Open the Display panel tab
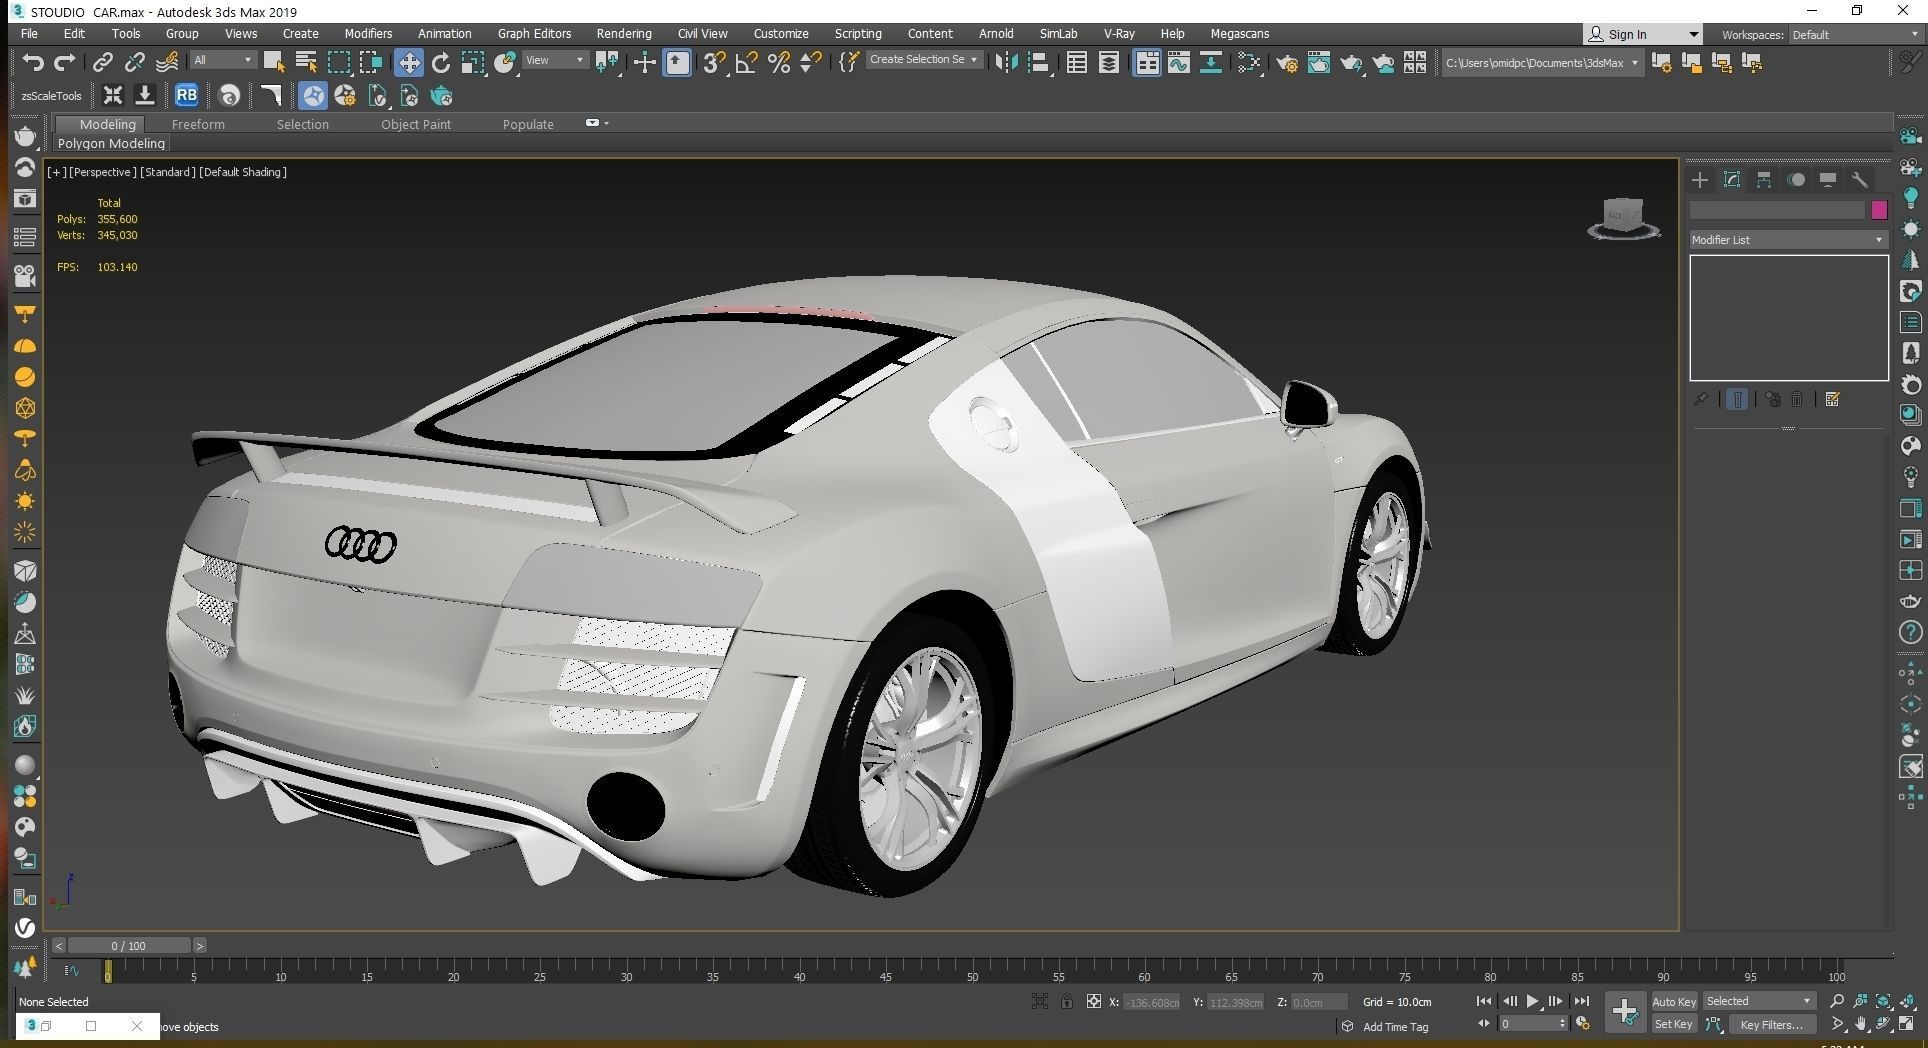 pos(1828,180)
